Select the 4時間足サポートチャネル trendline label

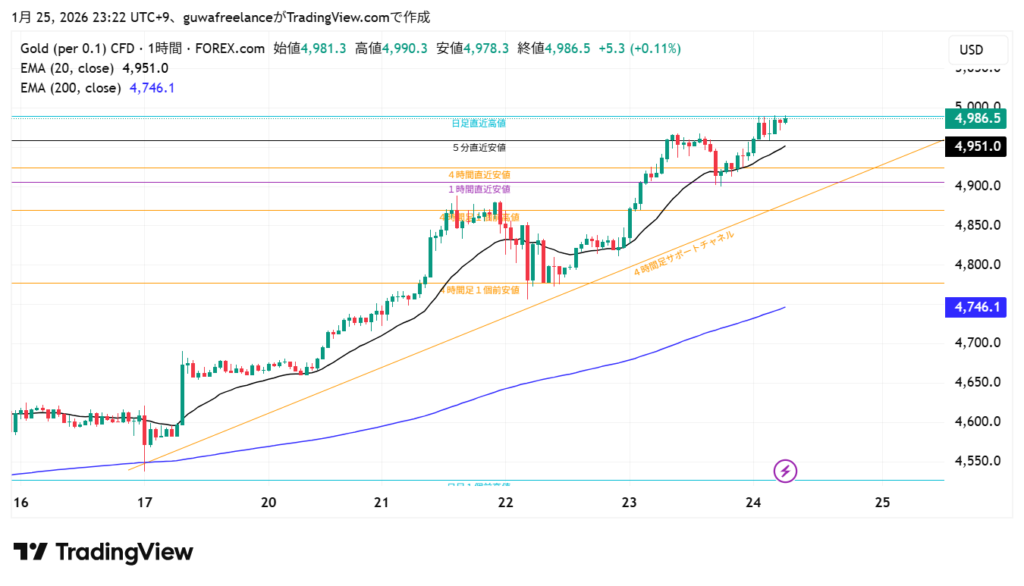(684, 252)
